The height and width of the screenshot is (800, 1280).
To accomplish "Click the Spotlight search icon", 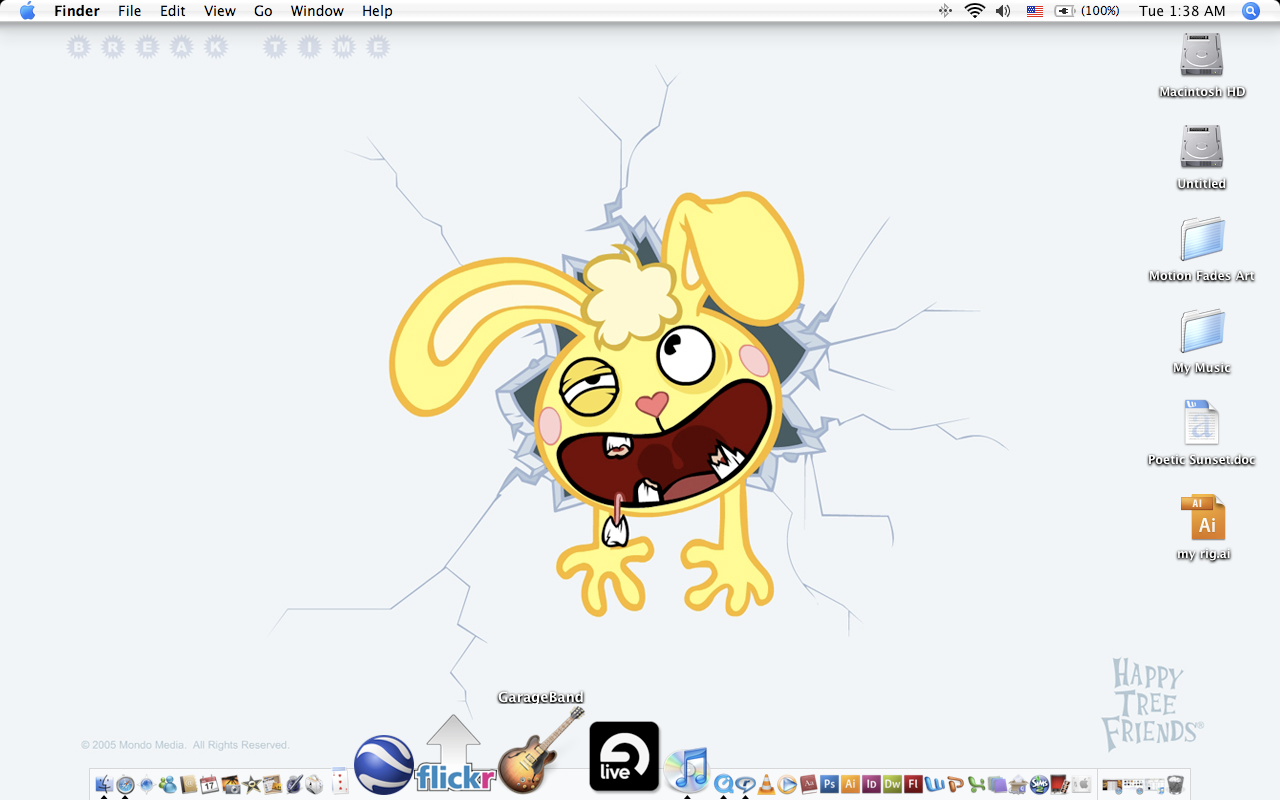I will coord(1250,11).
